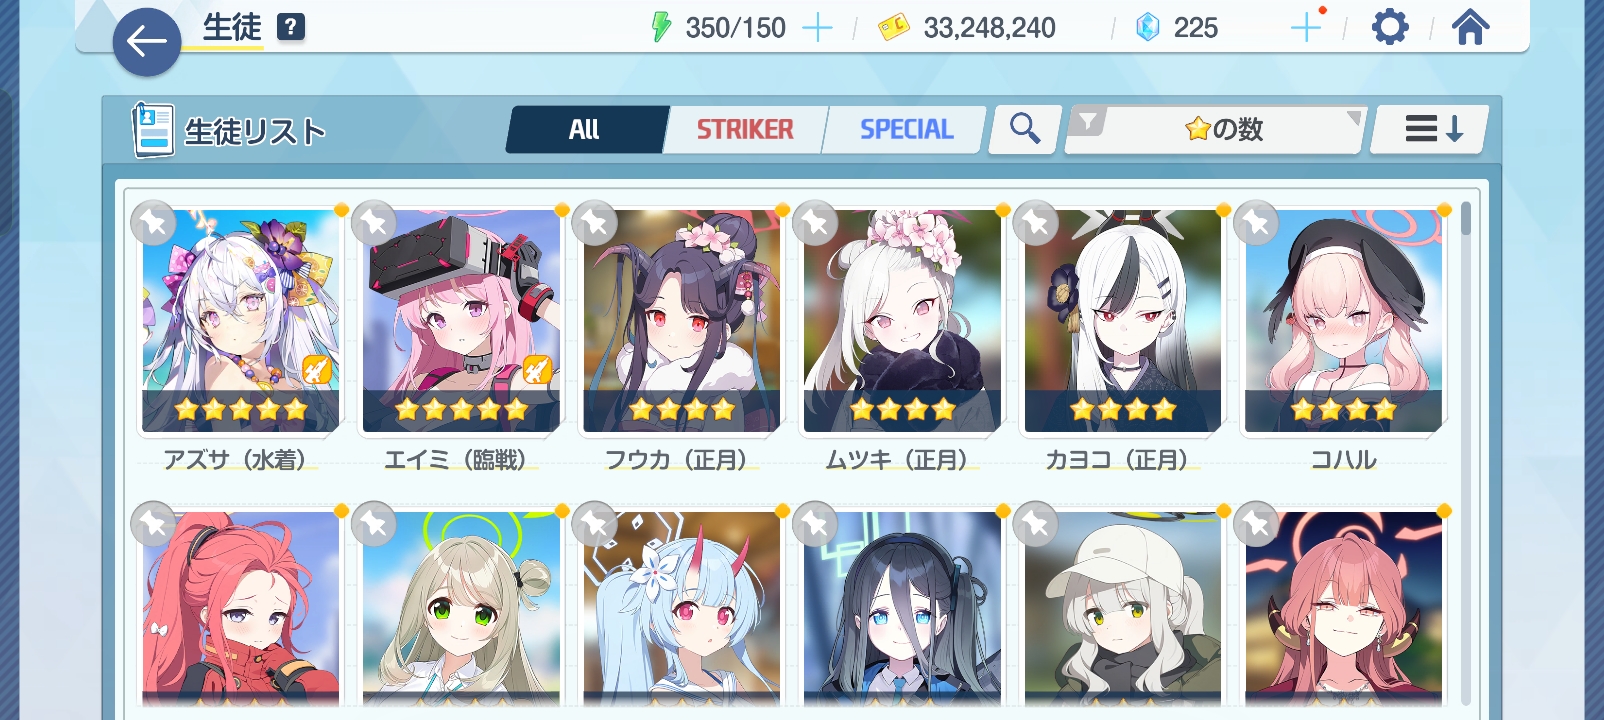Viewport: 1604px width, 720px height.
Task: Toggle favorite pin on フウカ(正月)
Action: click(x=594, y=222)
